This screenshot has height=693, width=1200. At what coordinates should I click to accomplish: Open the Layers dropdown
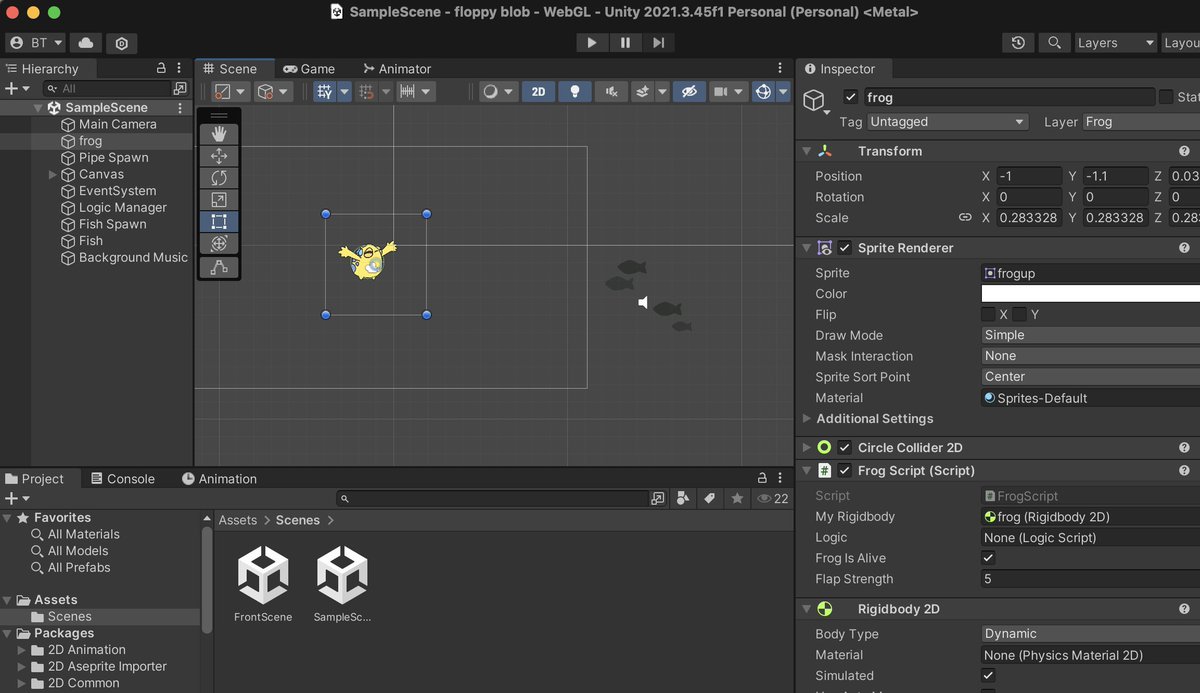point(1115,43)
